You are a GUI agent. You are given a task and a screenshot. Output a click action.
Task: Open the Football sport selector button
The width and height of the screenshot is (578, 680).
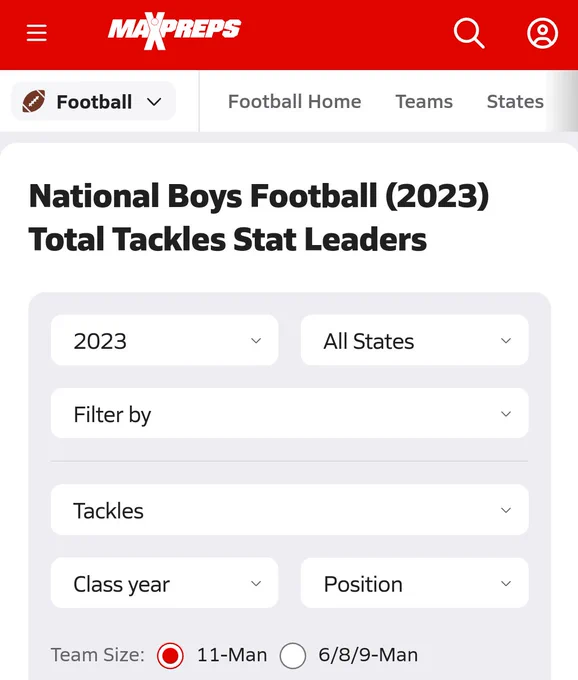point(93,101)
